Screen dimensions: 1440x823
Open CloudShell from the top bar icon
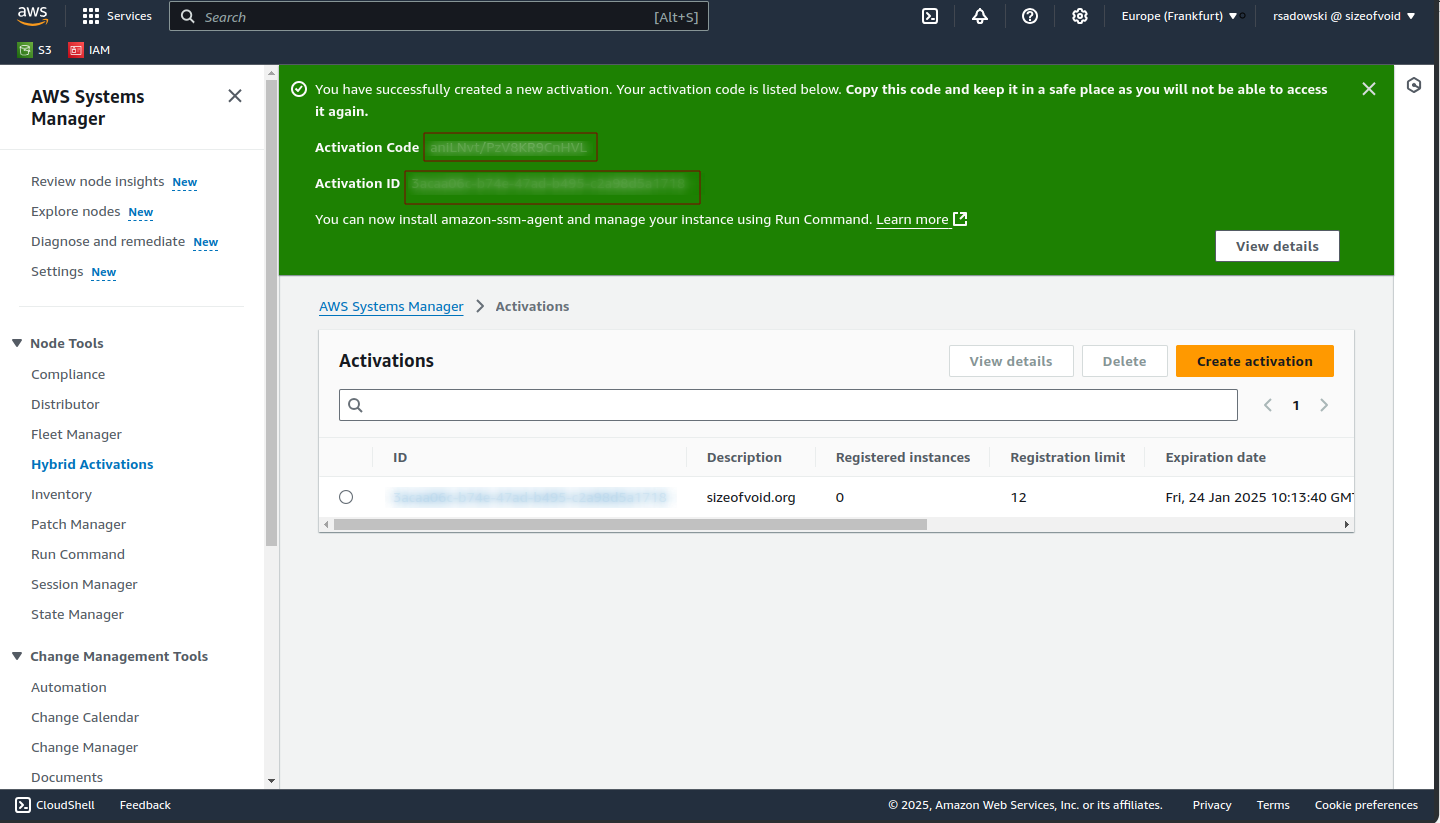pos(930,16)
